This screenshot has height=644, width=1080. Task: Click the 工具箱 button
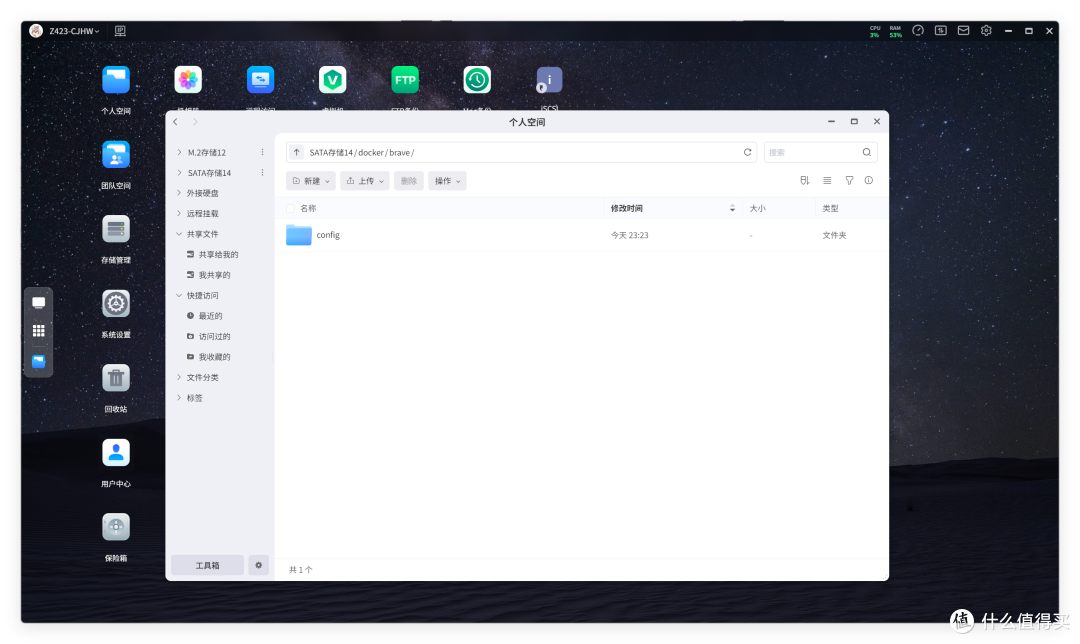(207, 565)
